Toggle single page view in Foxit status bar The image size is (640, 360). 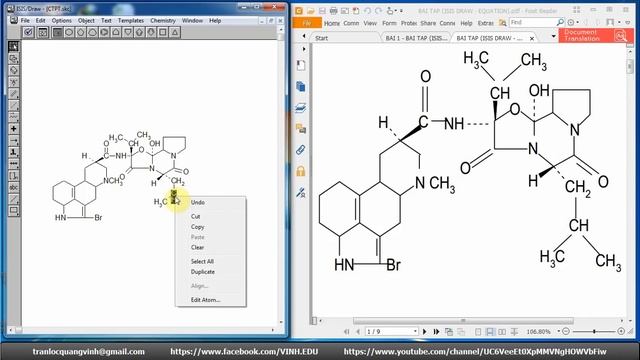478,332
